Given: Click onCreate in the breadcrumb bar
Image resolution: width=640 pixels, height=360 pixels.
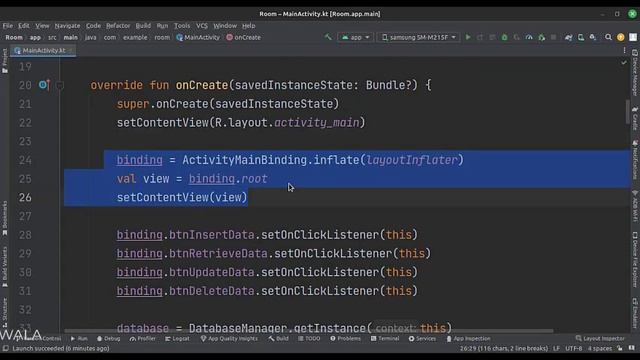Looking at the screenshot, I should [x=243, y=37].
